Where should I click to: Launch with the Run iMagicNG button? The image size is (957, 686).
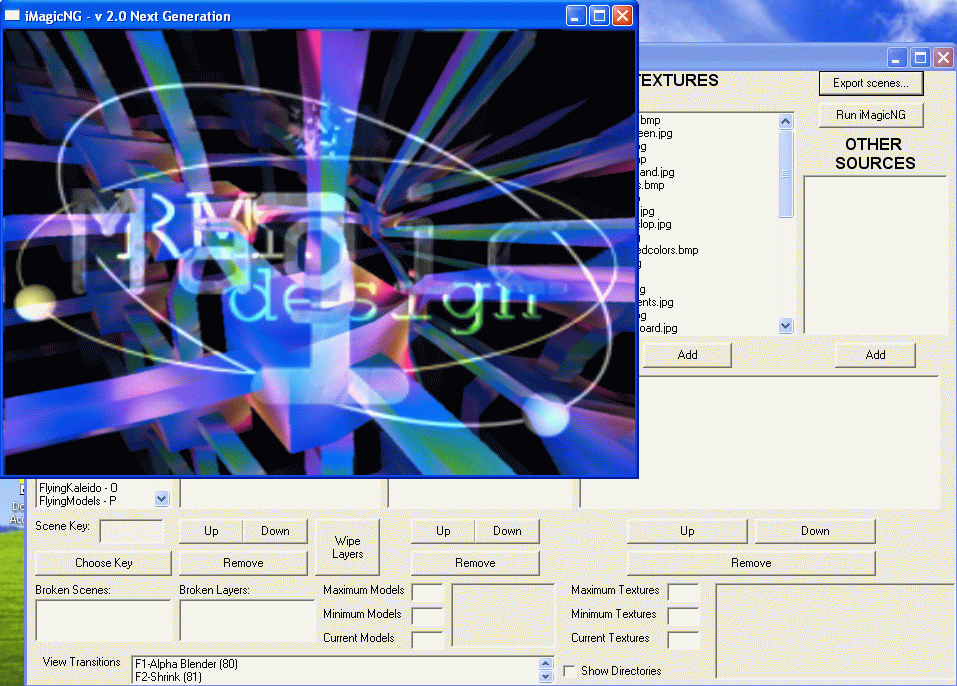coord(871,115)
